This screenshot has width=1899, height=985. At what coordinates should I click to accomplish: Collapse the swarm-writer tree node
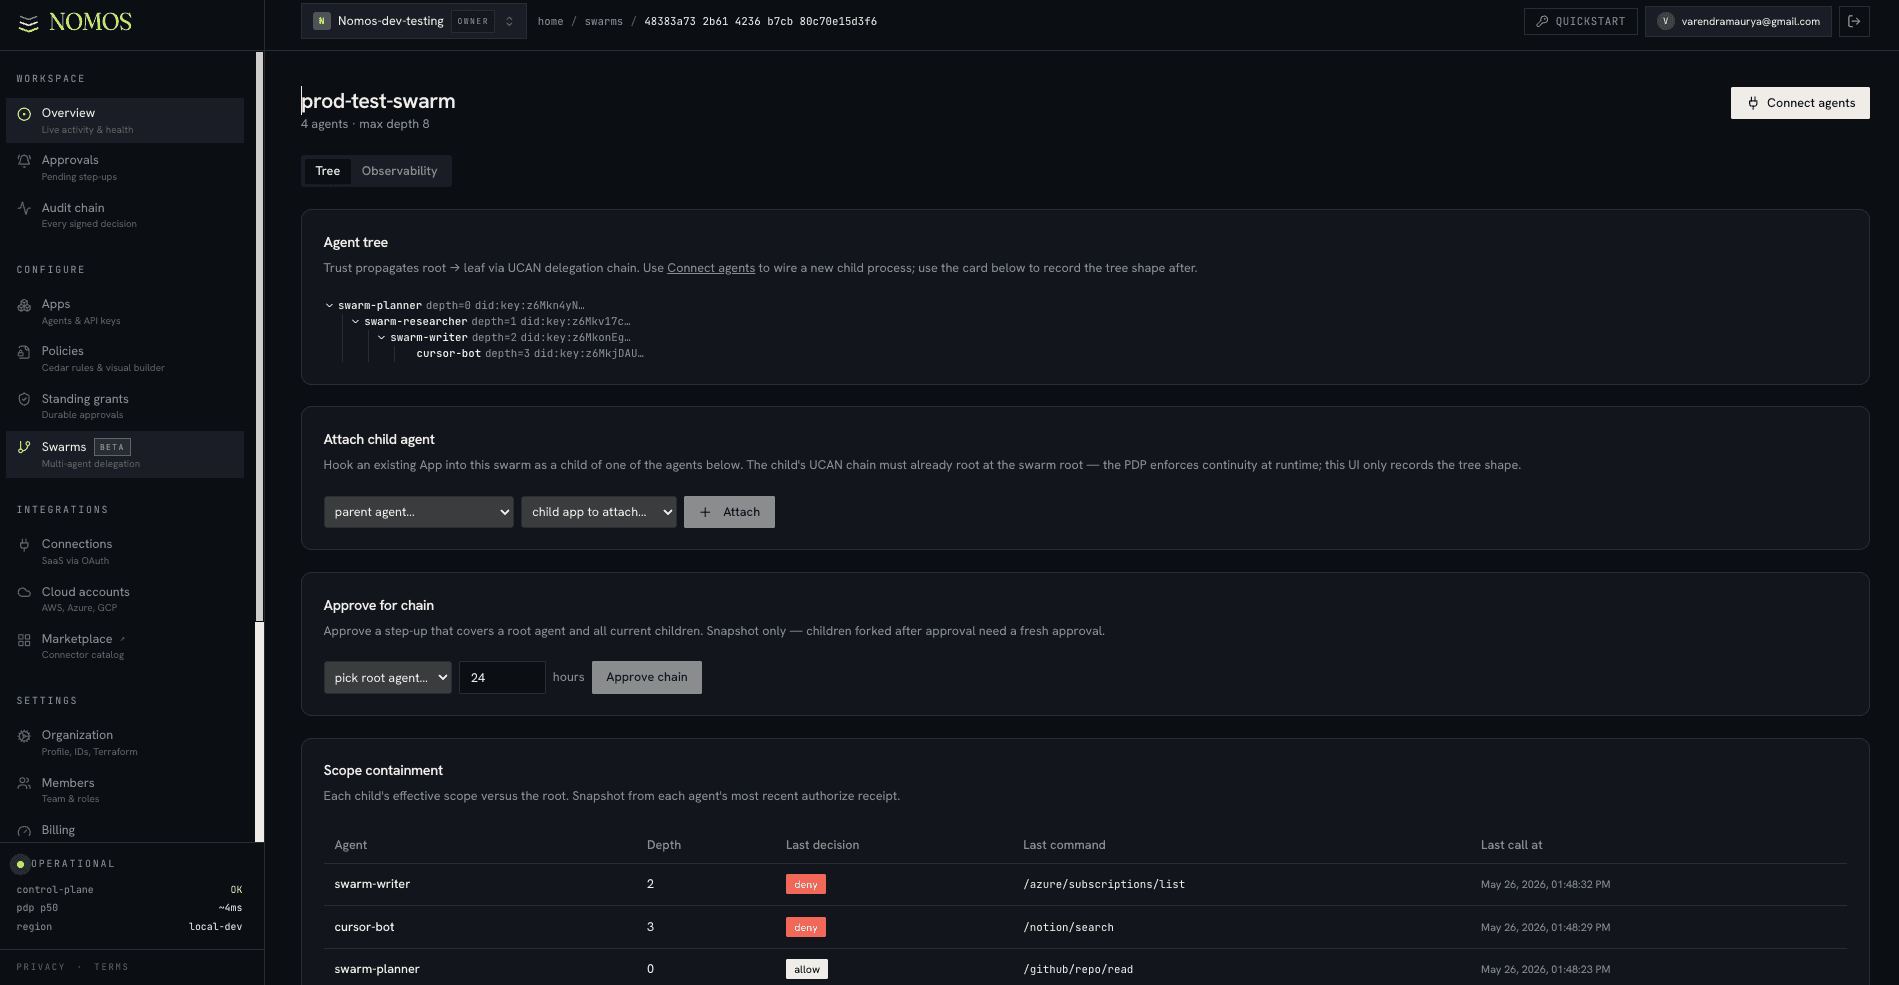click(x=381, y=338)
